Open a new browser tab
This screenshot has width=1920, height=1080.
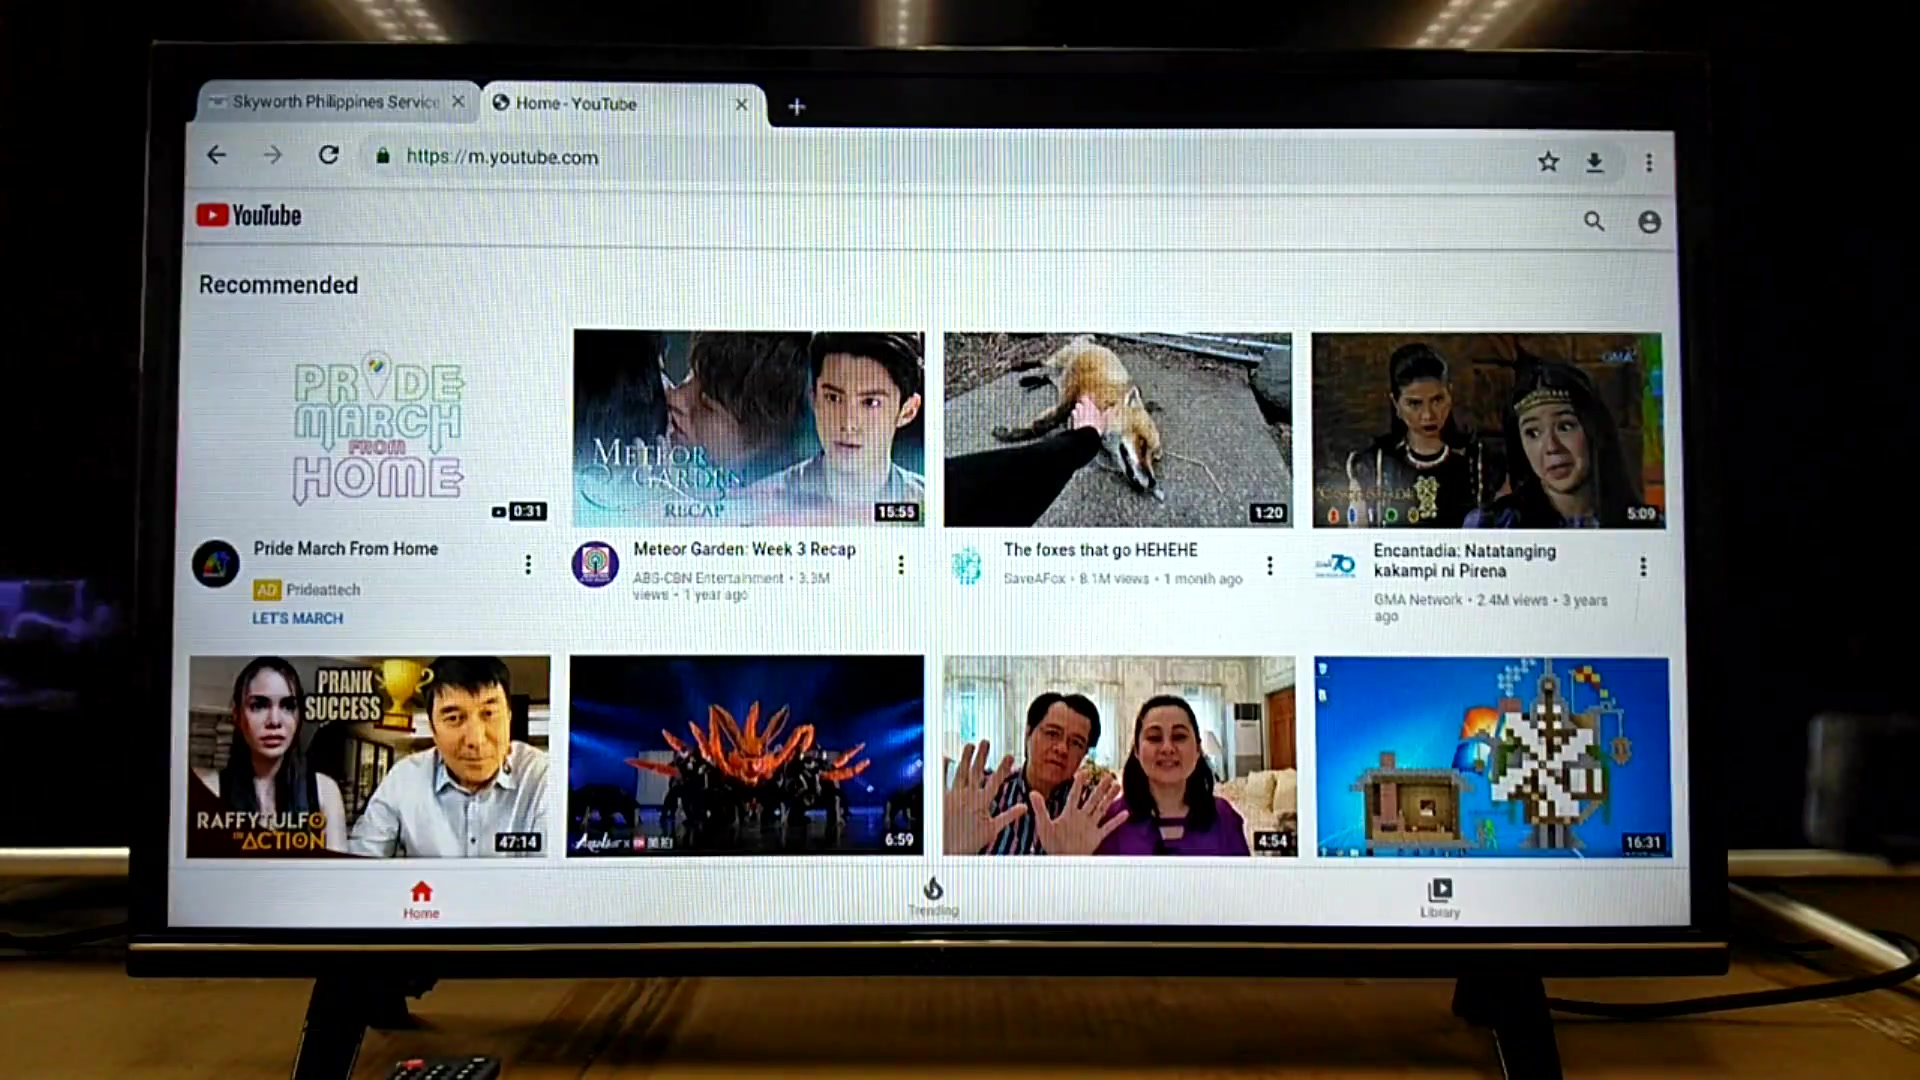click(x=796, y=106)
